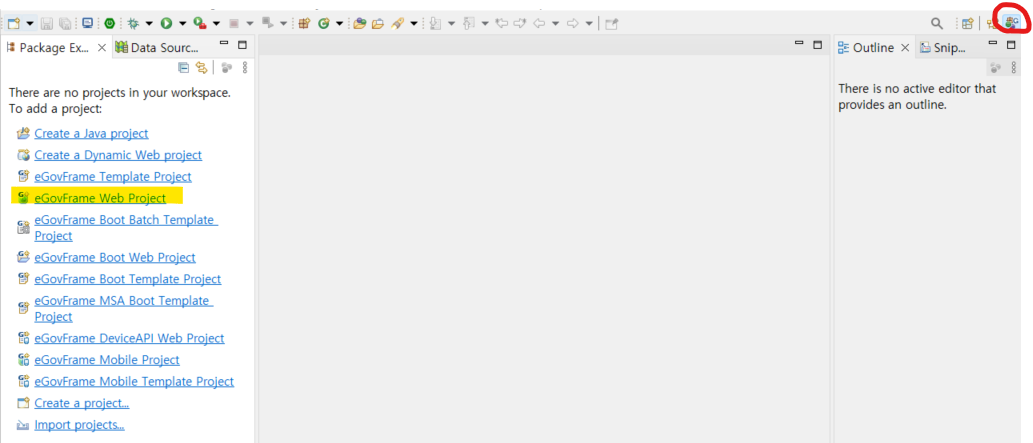The image size is (1033, 443).
Task: Minimize the Outline panel
Action: pos(993,44)
